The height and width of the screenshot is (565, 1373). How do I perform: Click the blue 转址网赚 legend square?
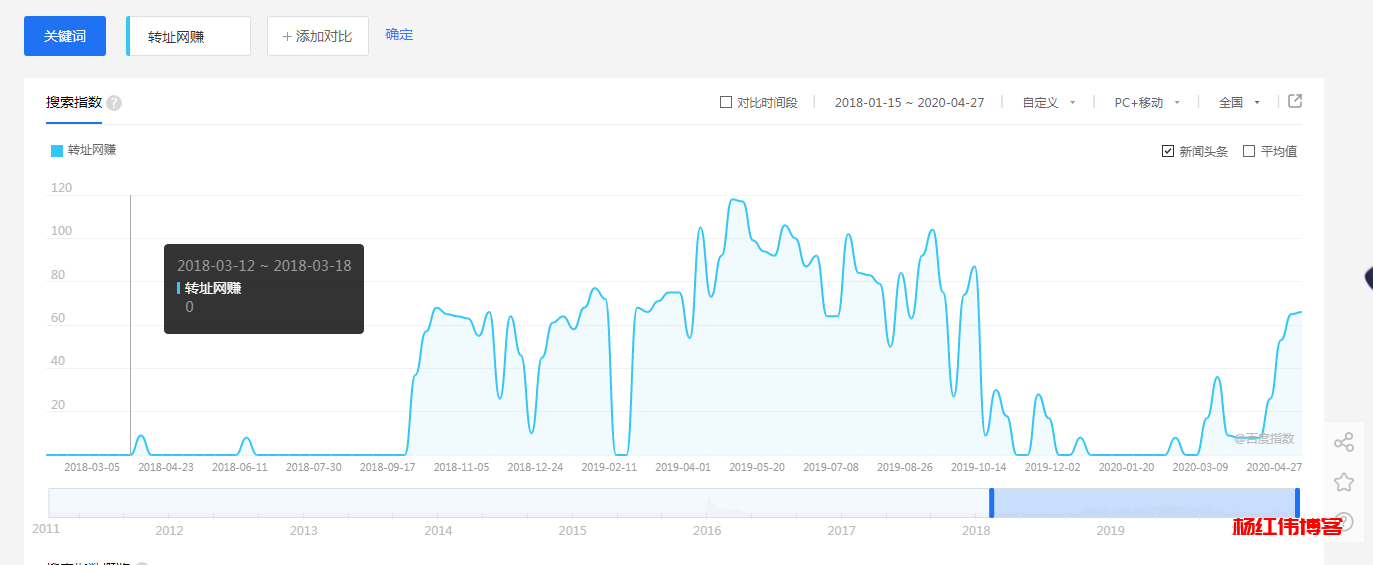57,150
